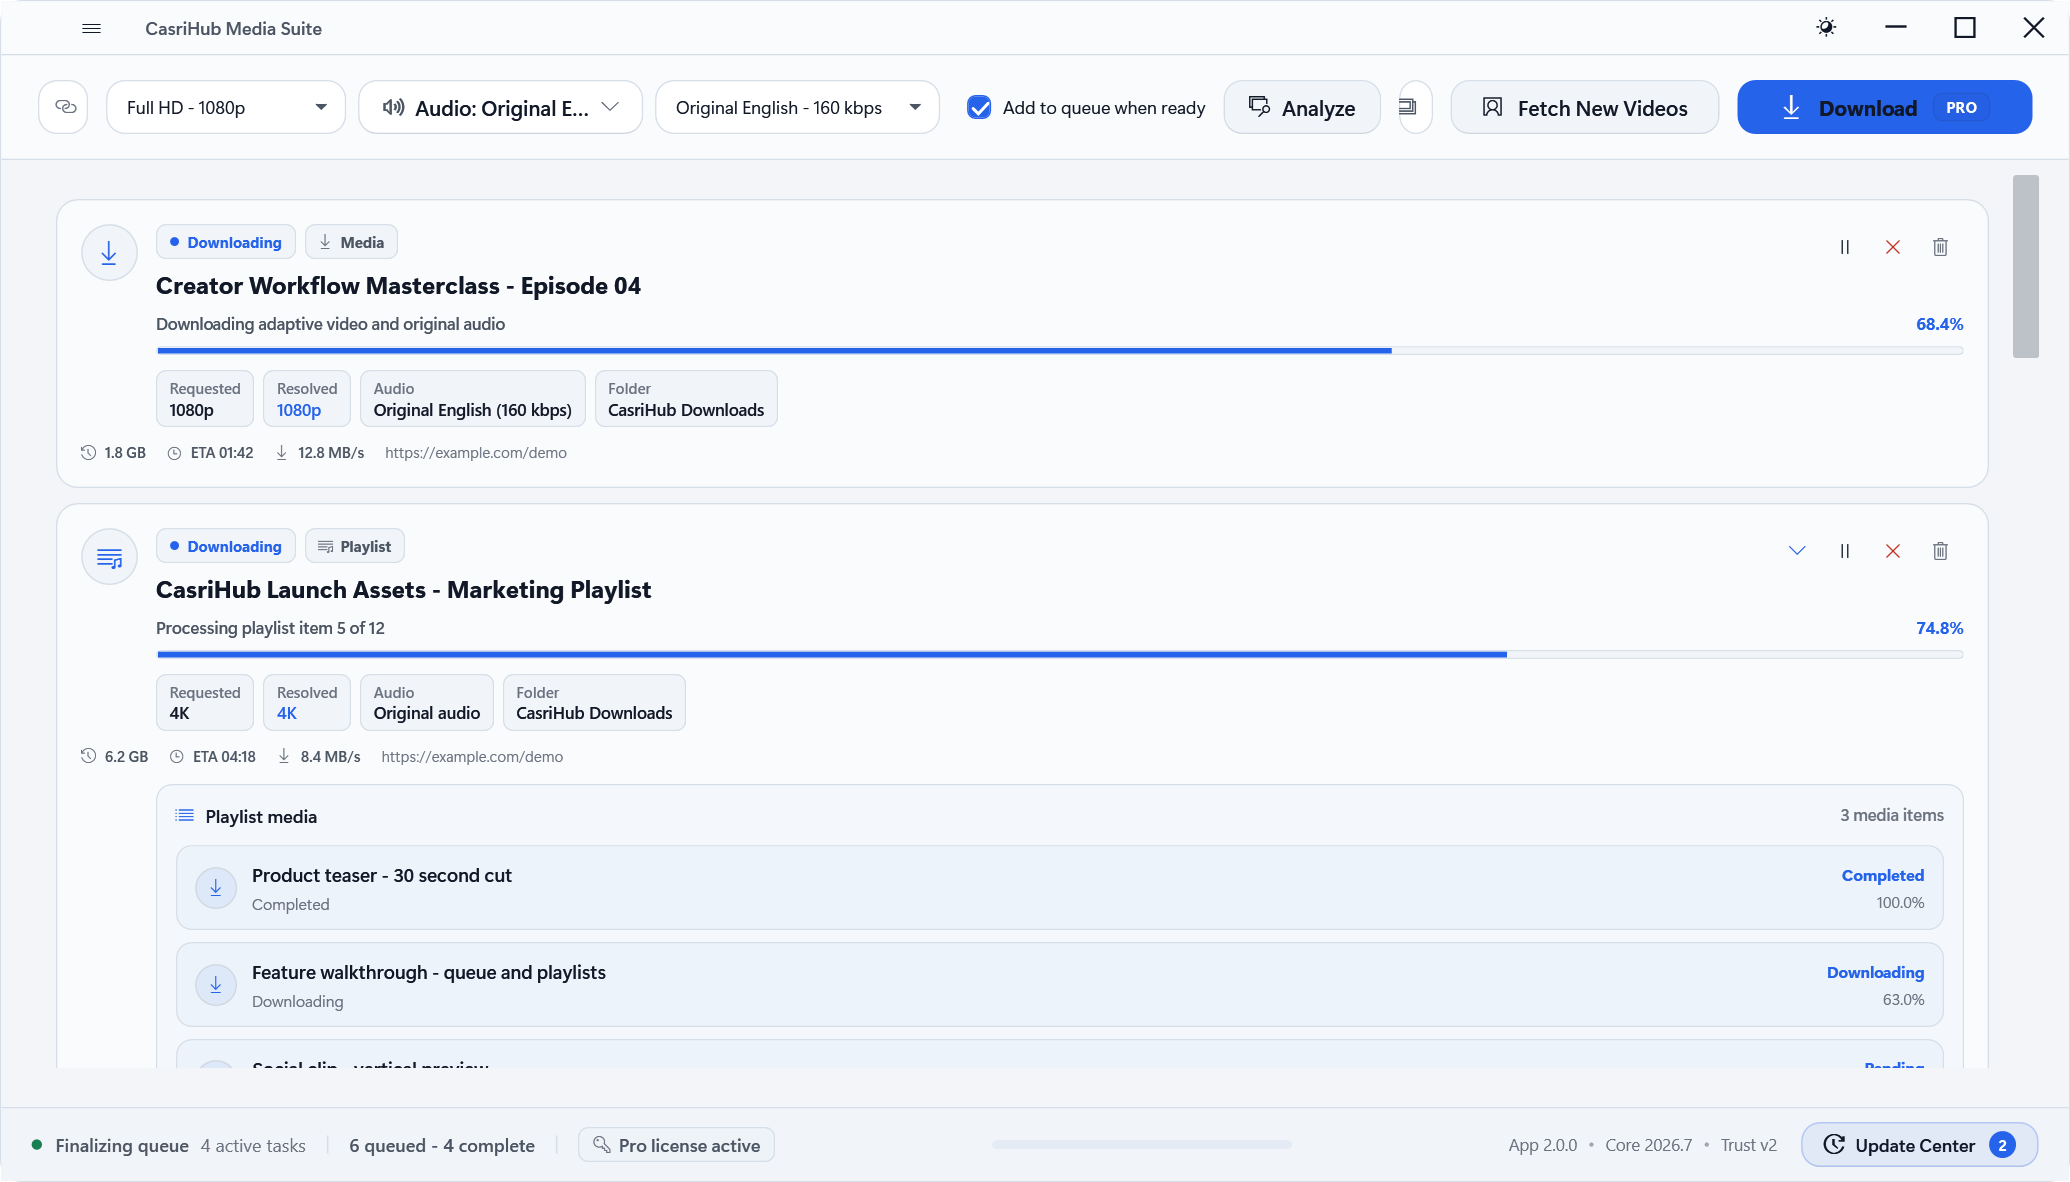Screen dimensions: 2070x1182
Task: Click the speed arrow icon beside 12.8 MB/s
Action: 282,453
